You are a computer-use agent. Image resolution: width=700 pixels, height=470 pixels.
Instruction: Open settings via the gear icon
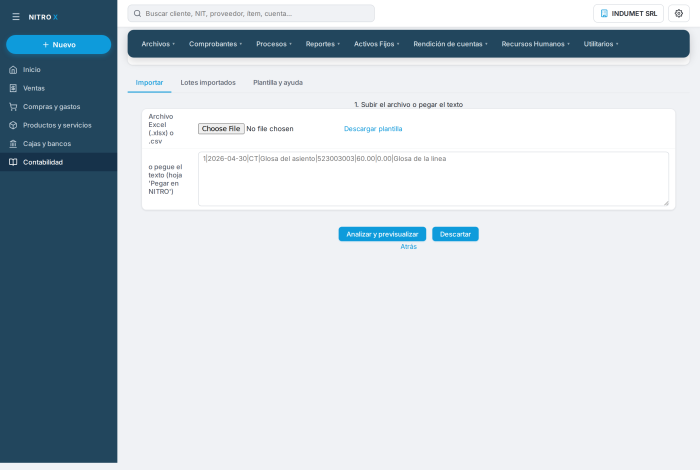coord(679,13)
